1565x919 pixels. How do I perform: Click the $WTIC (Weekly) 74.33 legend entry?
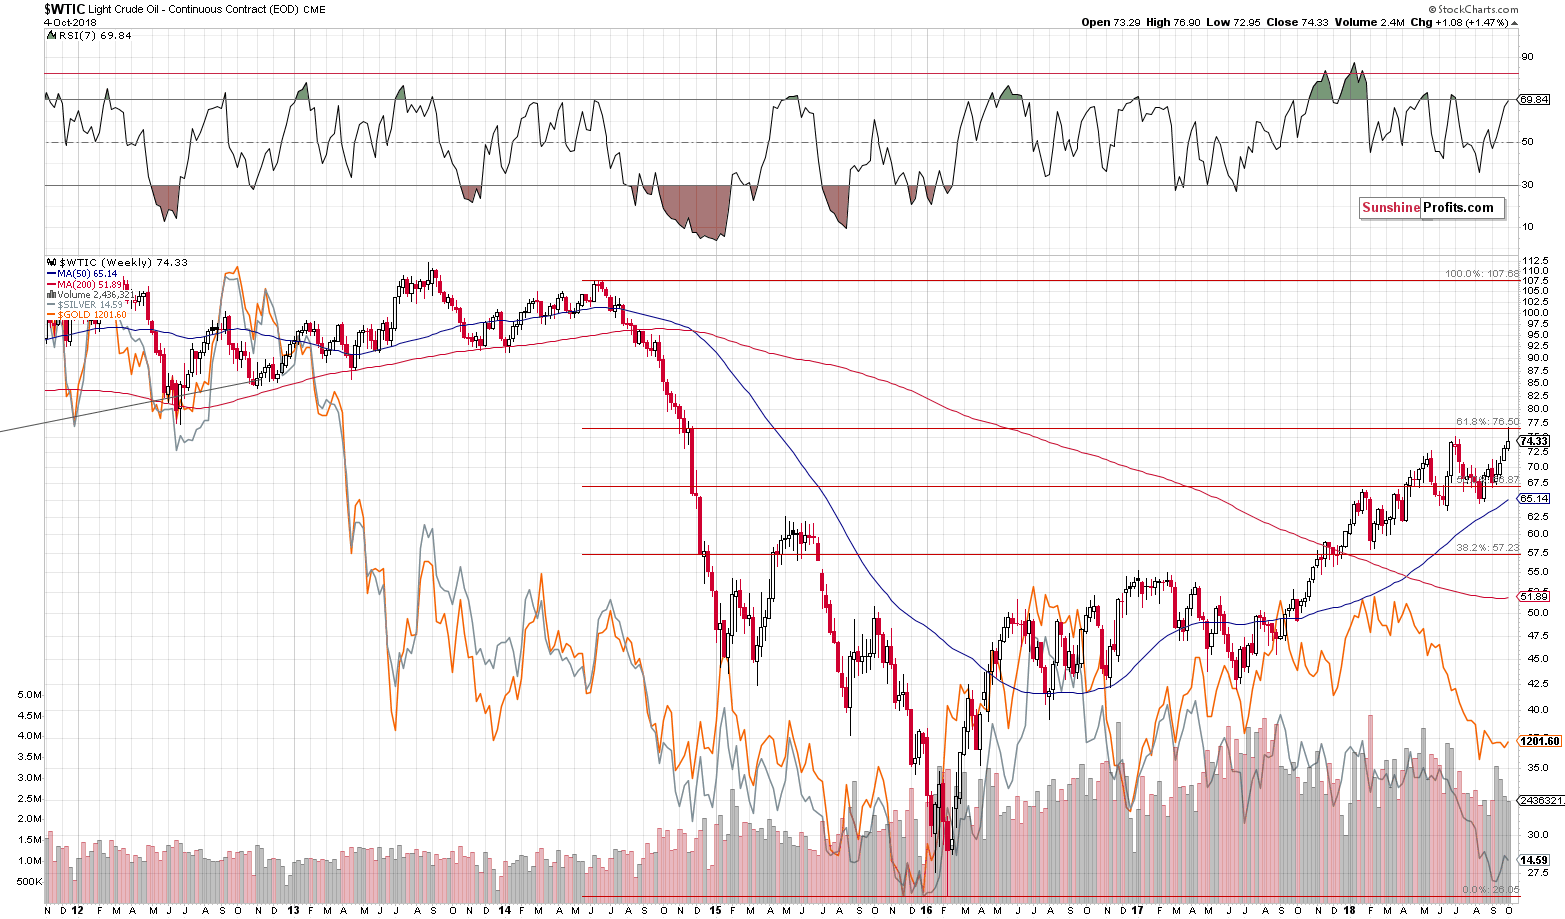point(123,263)
